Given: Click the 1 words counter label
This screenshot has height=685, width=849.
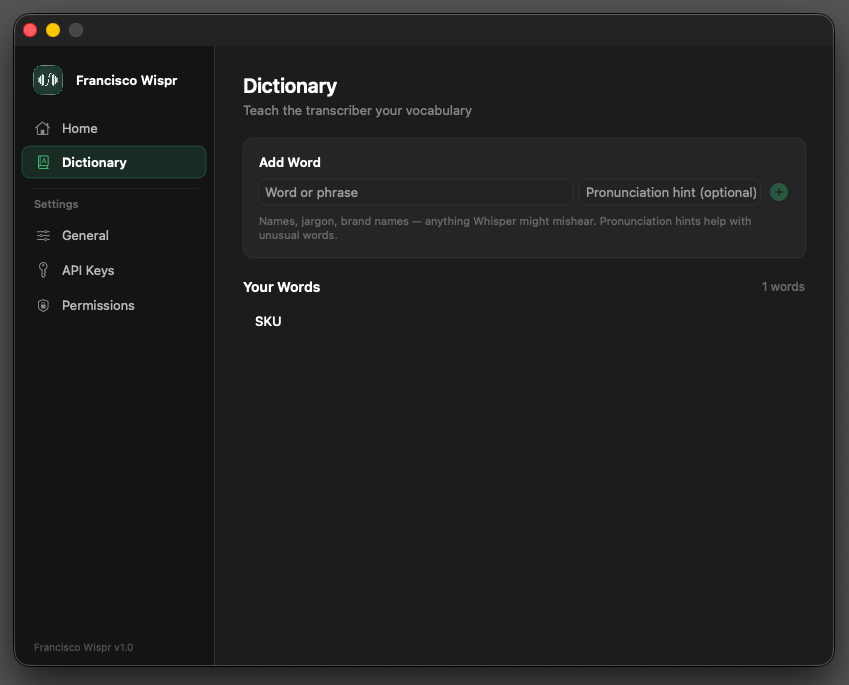Looking at the screenshot, I should click(x=783, y=286).
